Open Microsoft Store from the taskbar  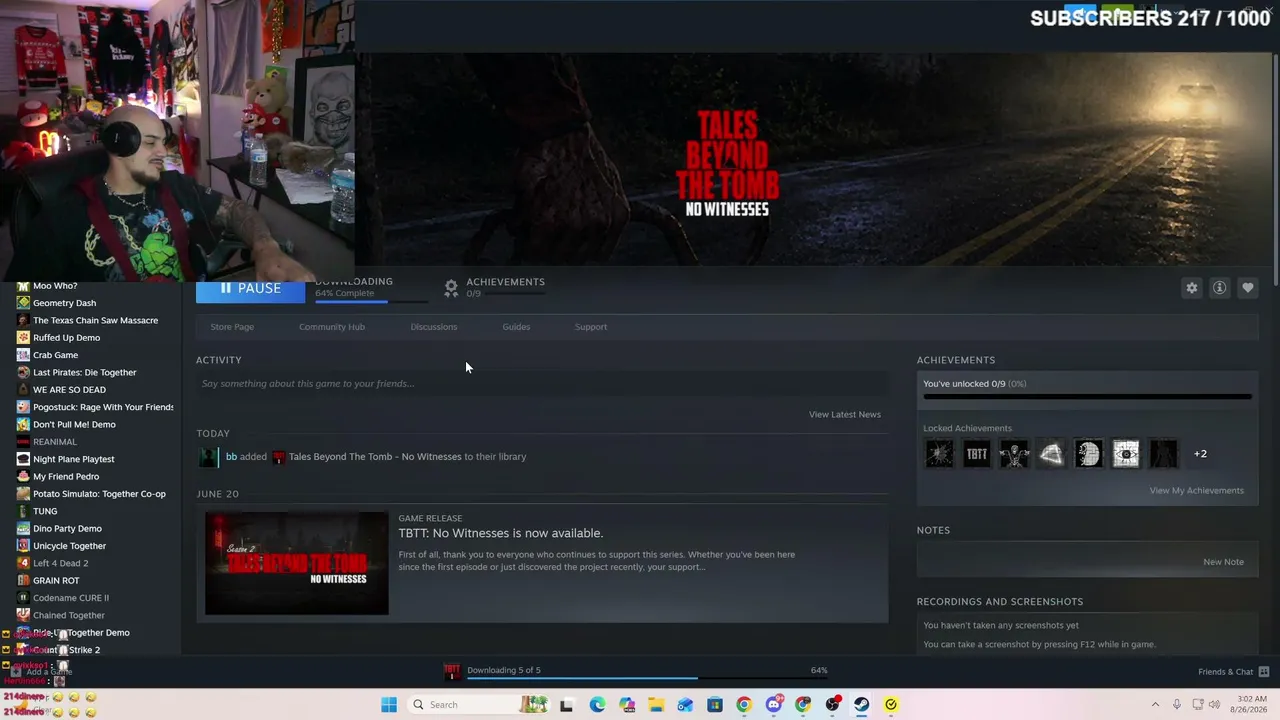[x=714, y=705]
